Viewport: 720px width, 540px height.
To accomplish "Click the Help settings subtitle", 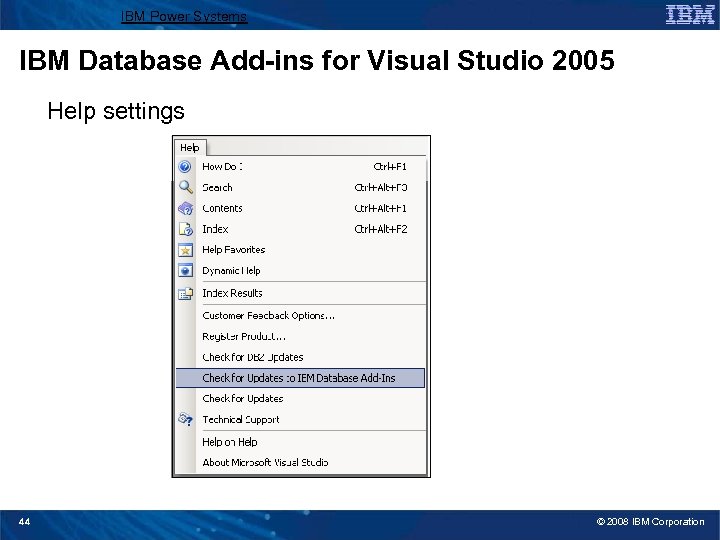I will 116,112.
